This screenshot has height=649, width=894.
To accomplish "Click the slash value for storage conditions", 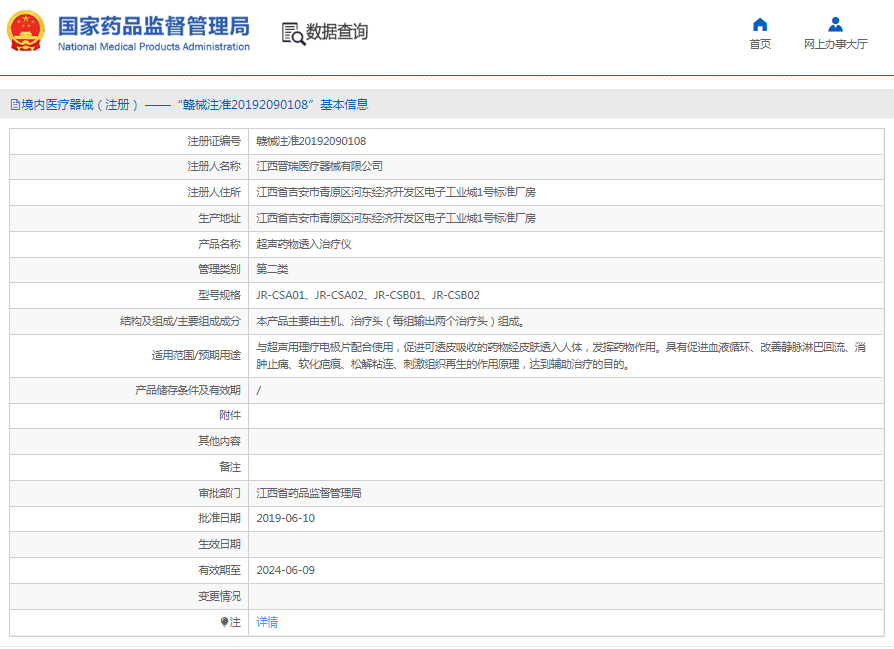I will [259, 390].
